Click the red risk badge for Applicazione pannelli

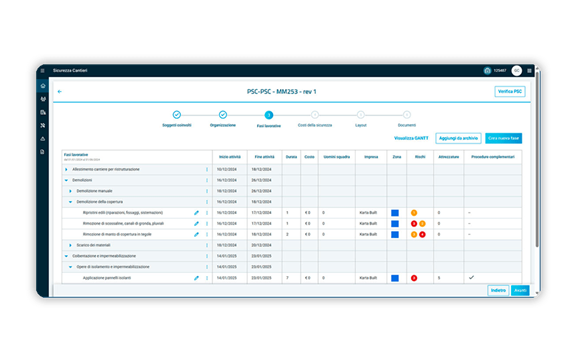(x=414, y=278)
